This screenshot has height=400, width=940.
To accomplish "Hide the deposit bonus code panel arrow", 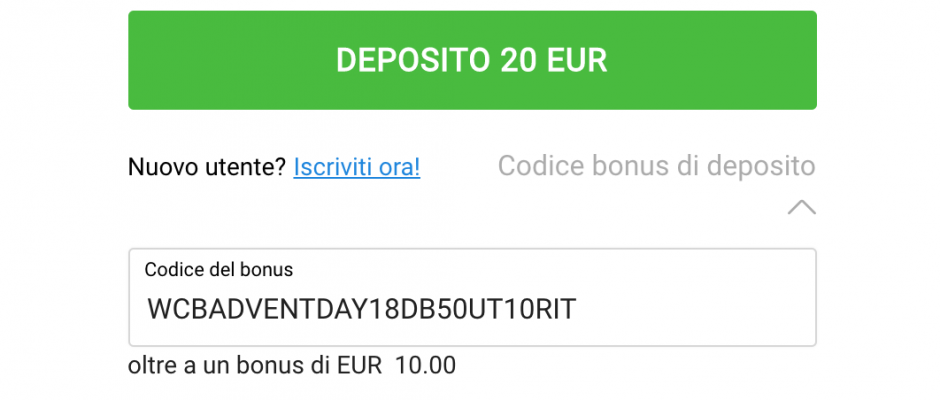I will tap(802, 207).
